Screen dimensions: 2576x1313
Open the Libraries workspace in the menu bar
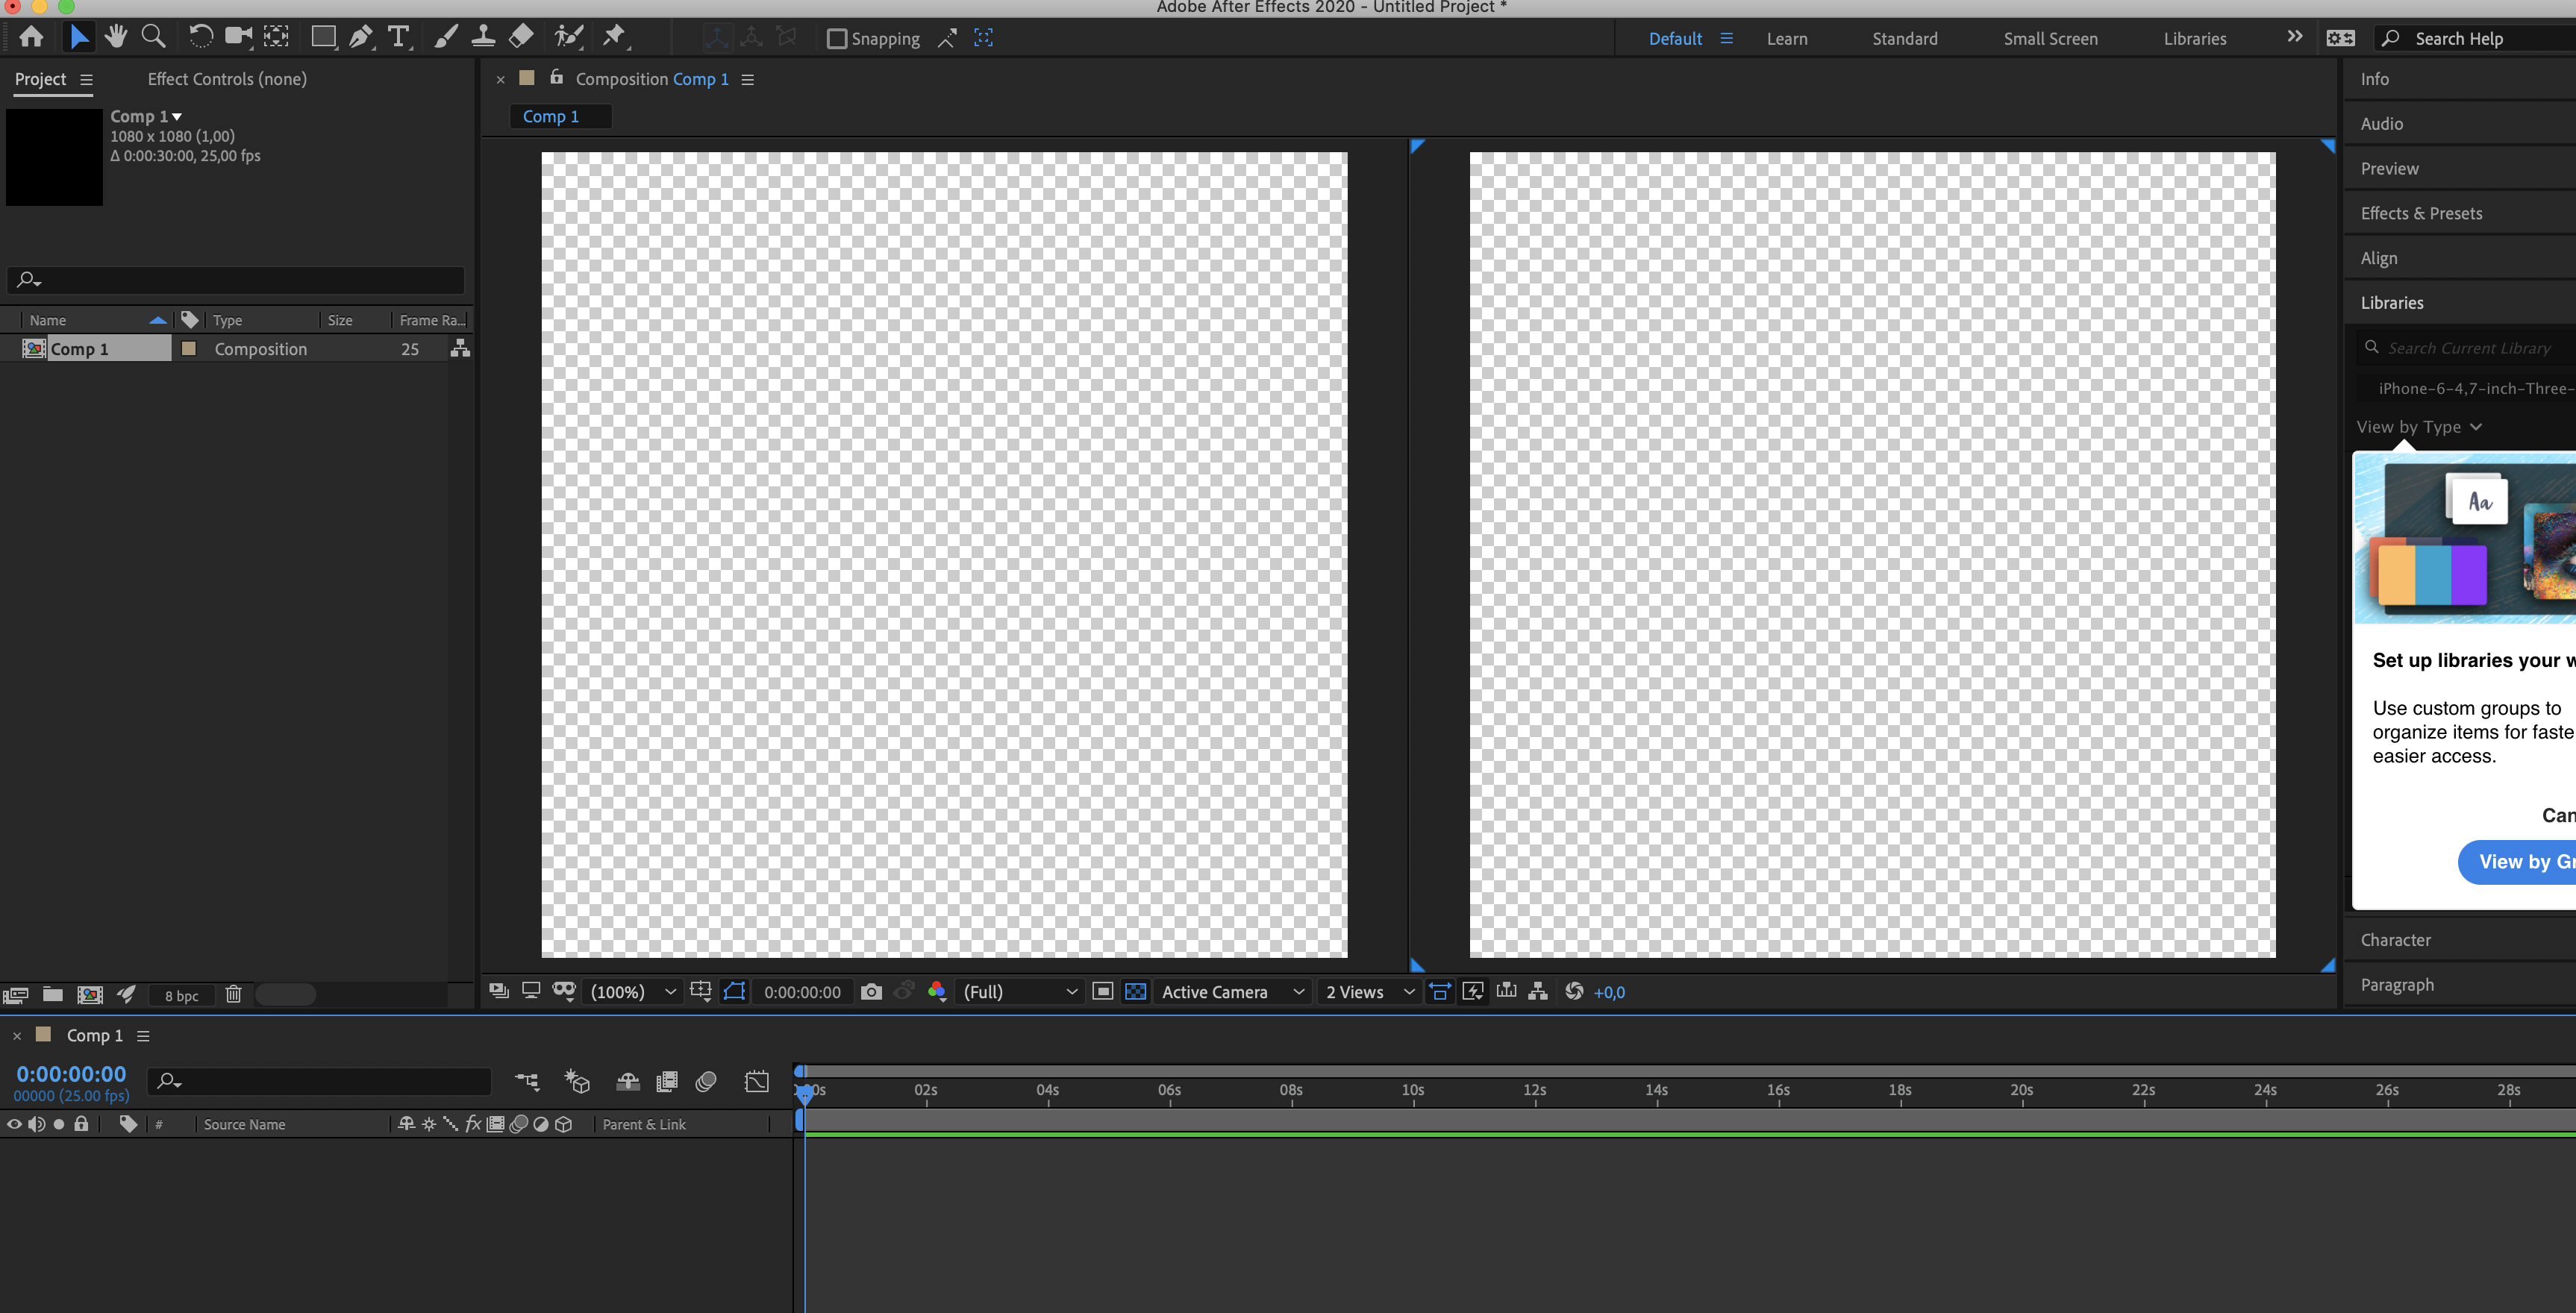coord(2194,38)
